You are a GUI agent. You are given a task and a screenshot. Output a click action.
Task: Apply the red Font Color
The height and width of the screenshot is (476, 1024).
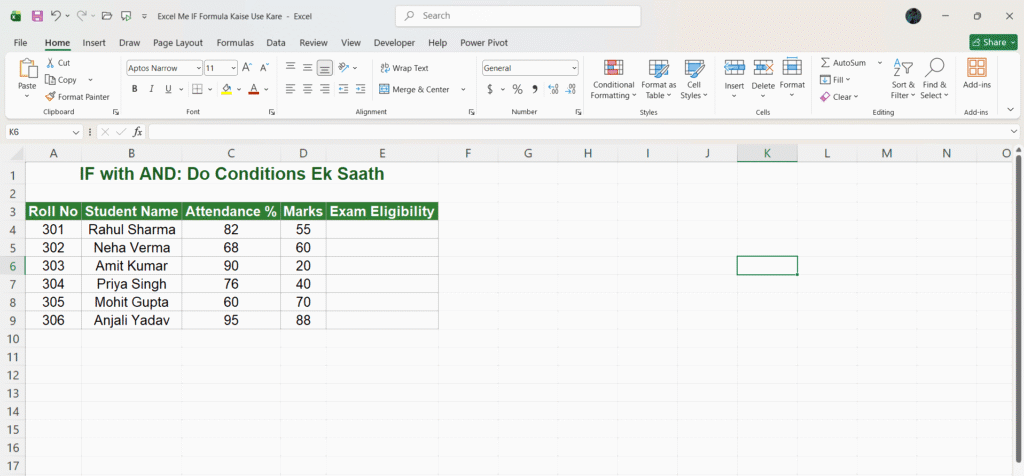[254, 89]
